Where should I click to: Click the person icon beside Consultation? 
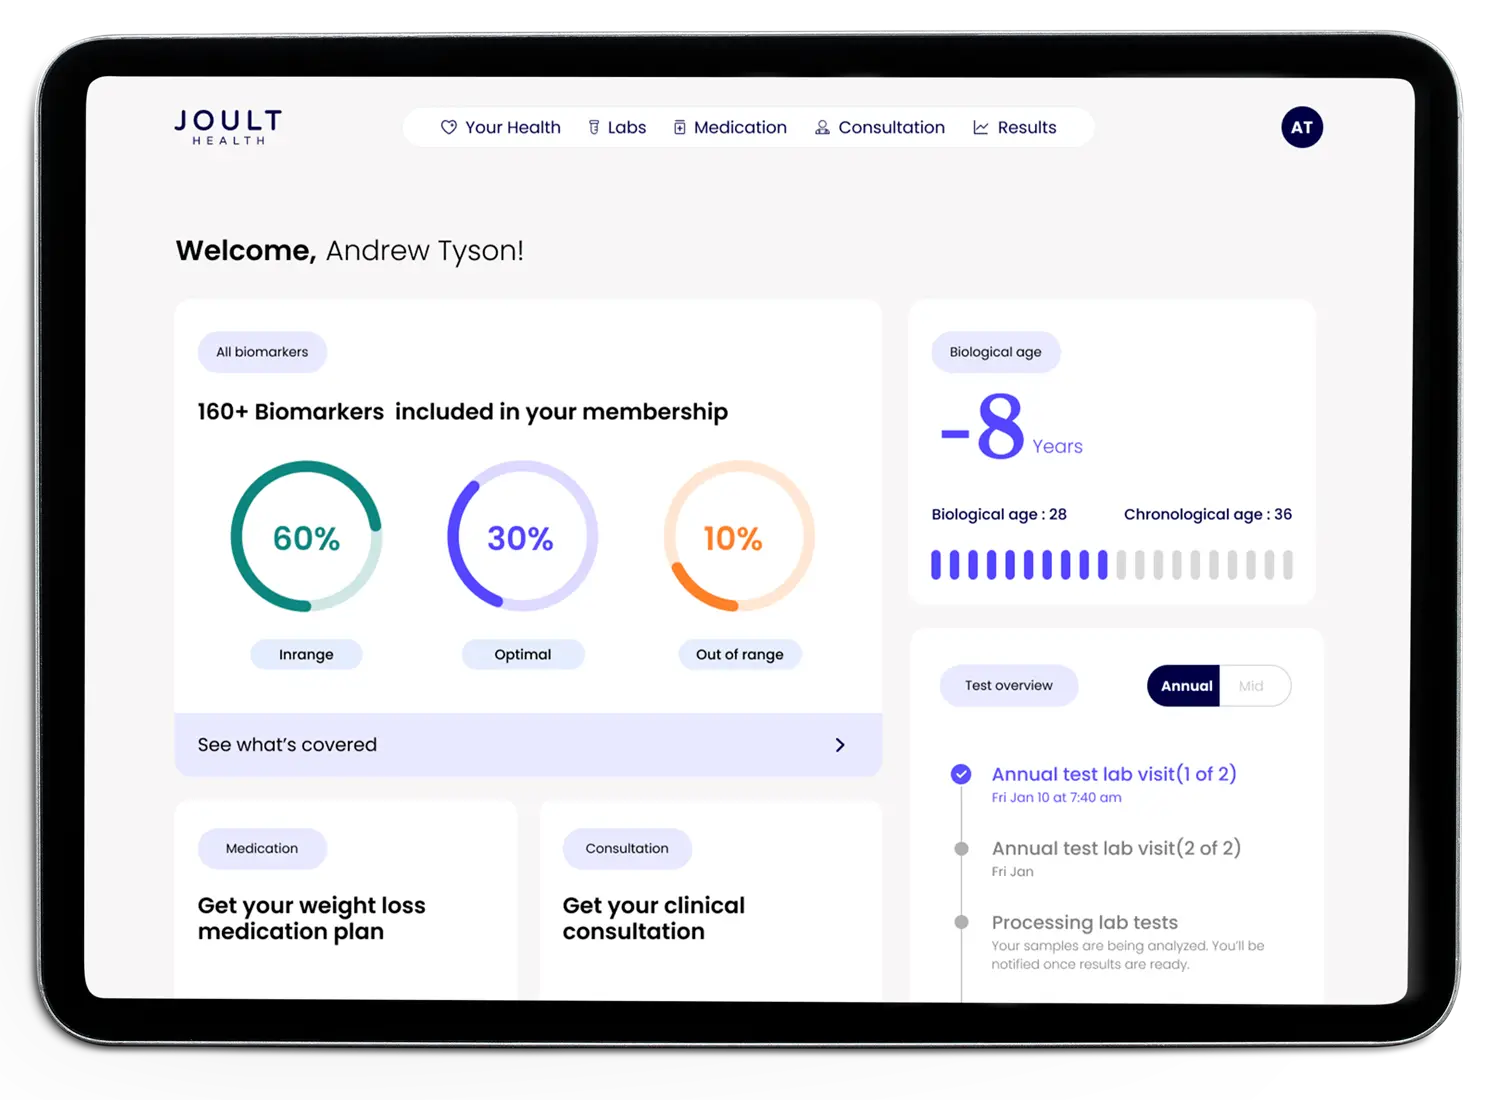point(822,127)
